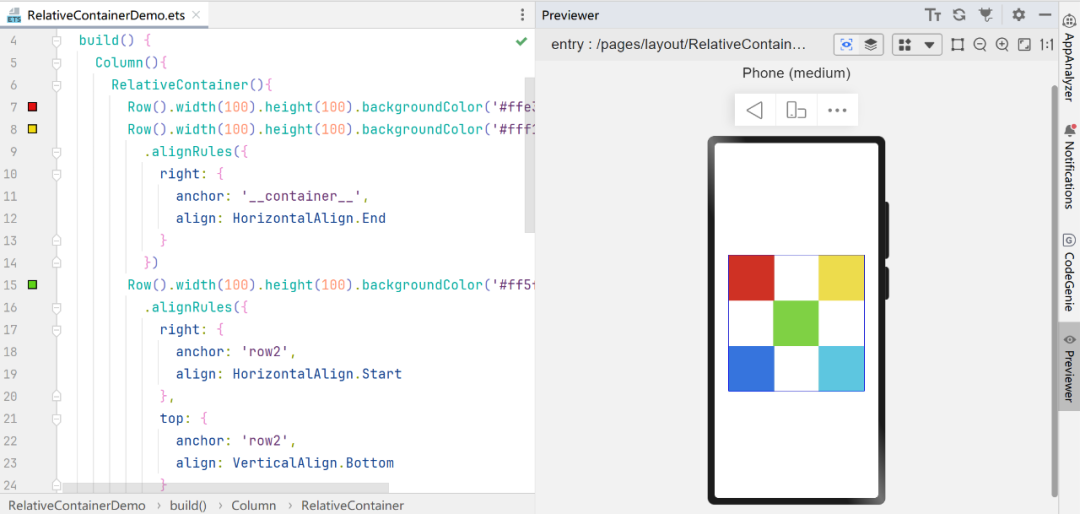Toggle the frame outline icon in preview toolbar

(x=957, y=45)
